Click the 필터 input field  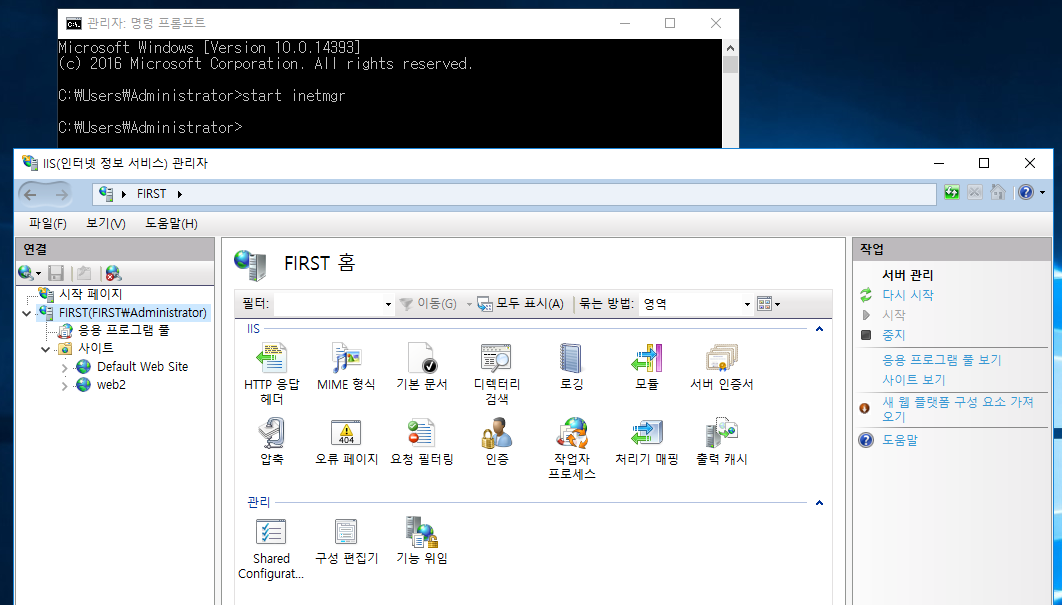coord(328,304)
